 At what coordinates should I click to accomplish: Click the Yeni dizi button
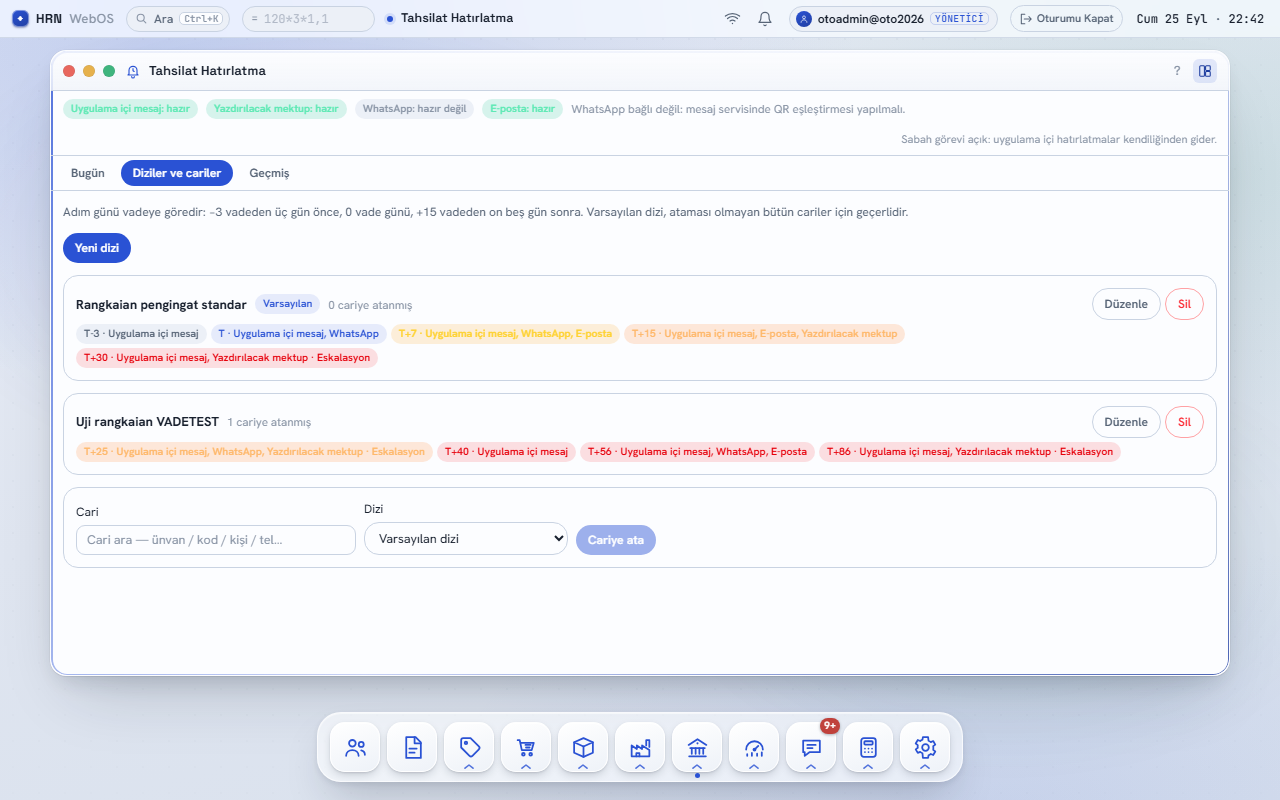point(97,248)
